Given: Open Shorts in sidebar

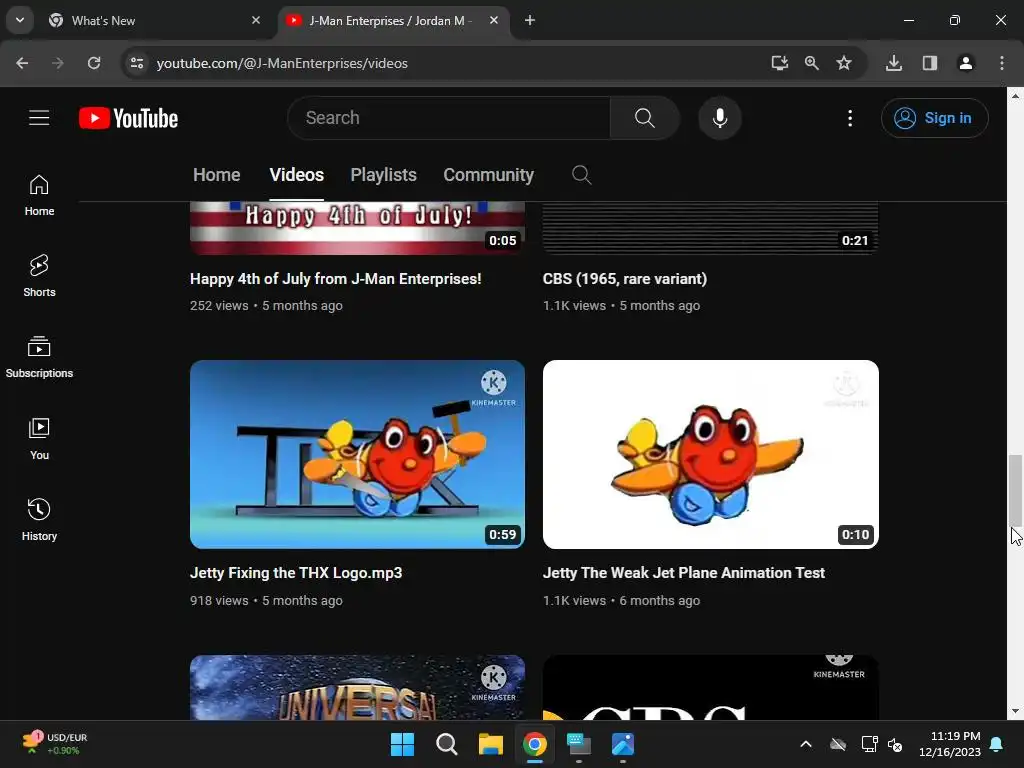Looking at the screenshot, I should click(39, 276).
